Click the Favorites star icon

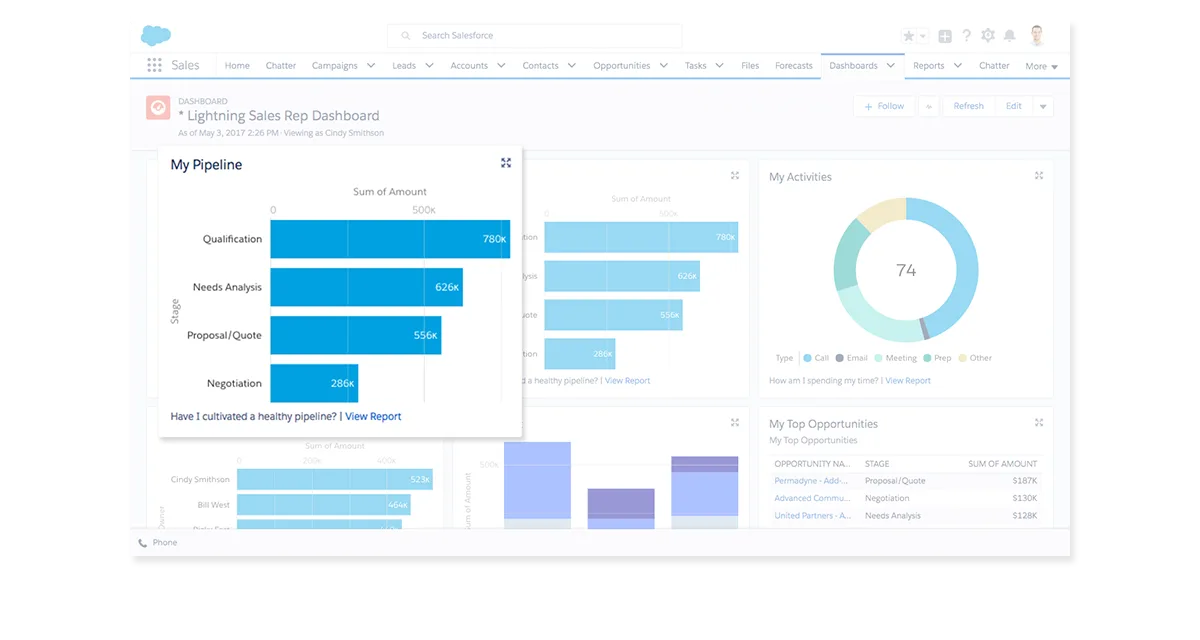908,36
